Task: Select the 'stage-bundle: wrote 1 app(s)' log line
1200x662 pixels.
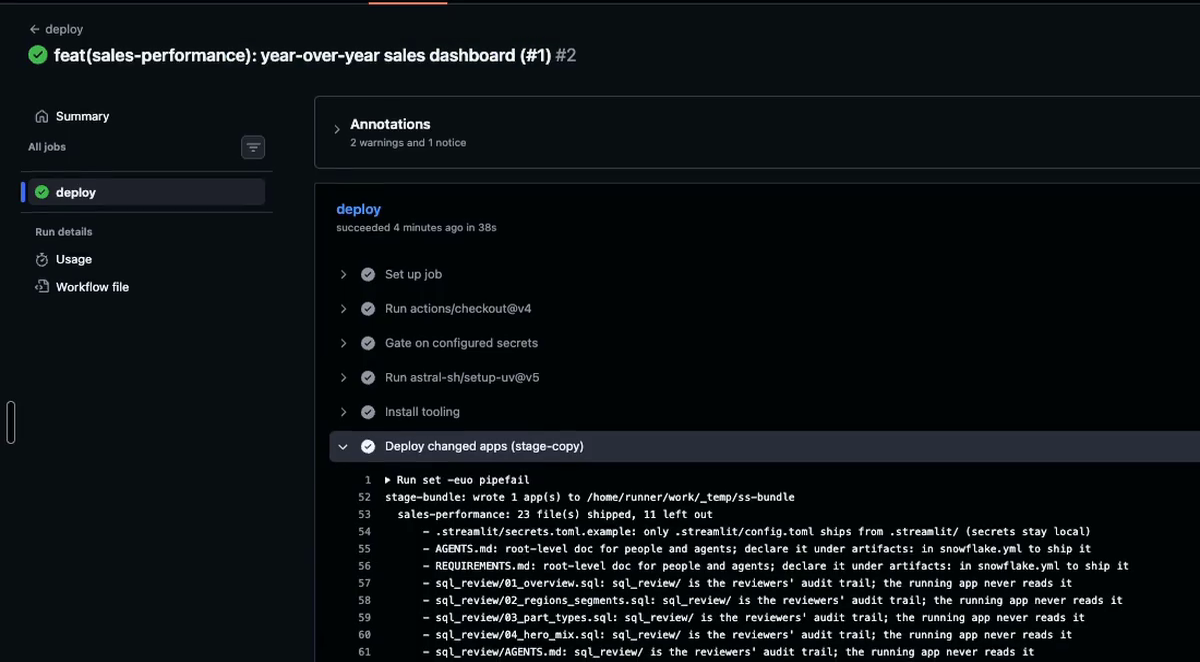Action: pyautogui.click(x=590, y=497)
